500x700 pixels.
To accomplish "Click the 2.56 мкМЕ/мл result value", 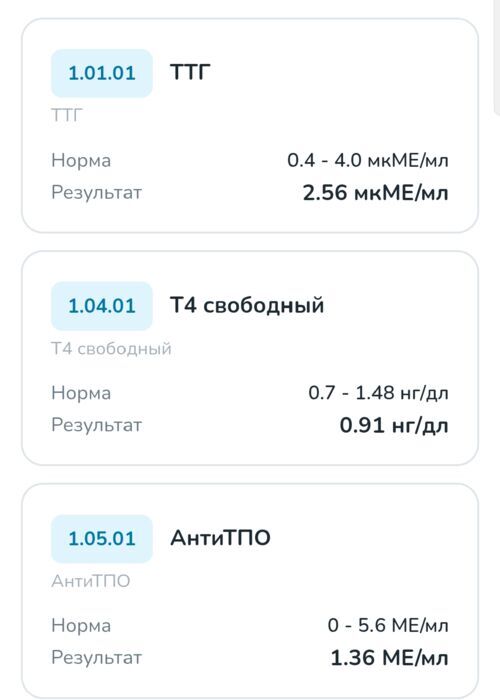I will pyautogui.click(x=375, y=193).
